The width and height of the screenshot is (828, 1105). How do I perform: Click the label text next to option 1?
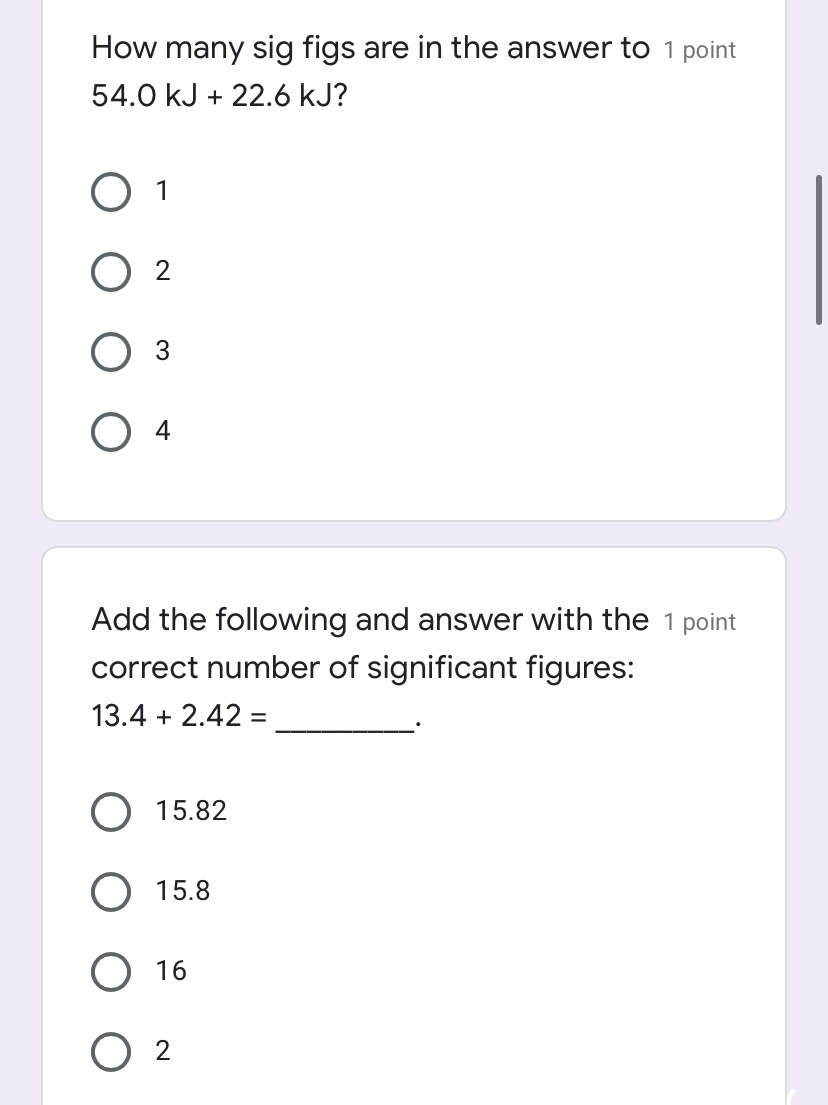click(x=160, y=191)
